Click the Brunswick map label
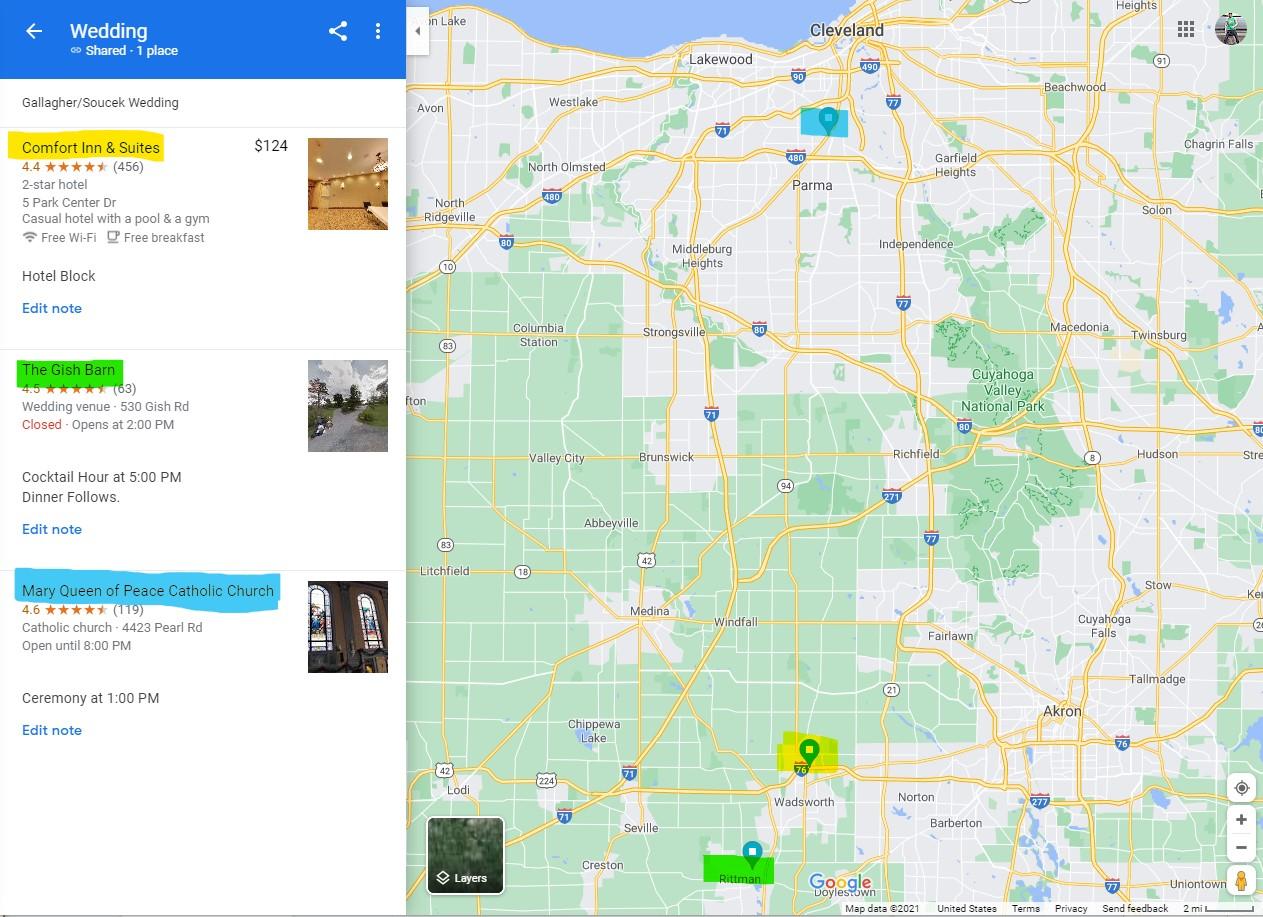 tap(666, 457)
